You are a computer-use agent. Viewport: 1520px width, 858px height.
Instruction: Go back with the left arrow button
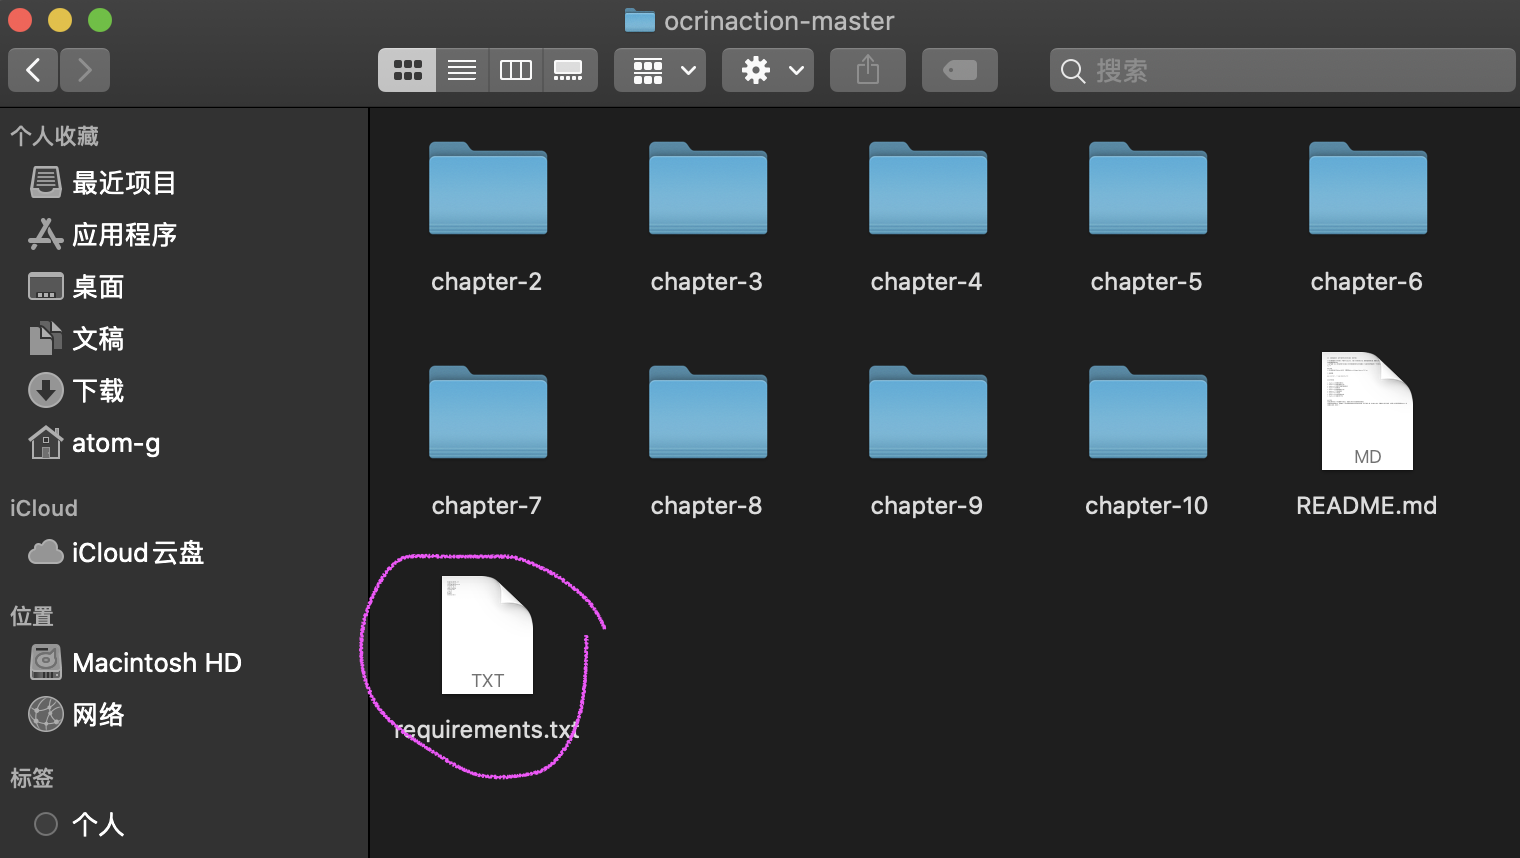pyautogui.click(x=33, y=70)
